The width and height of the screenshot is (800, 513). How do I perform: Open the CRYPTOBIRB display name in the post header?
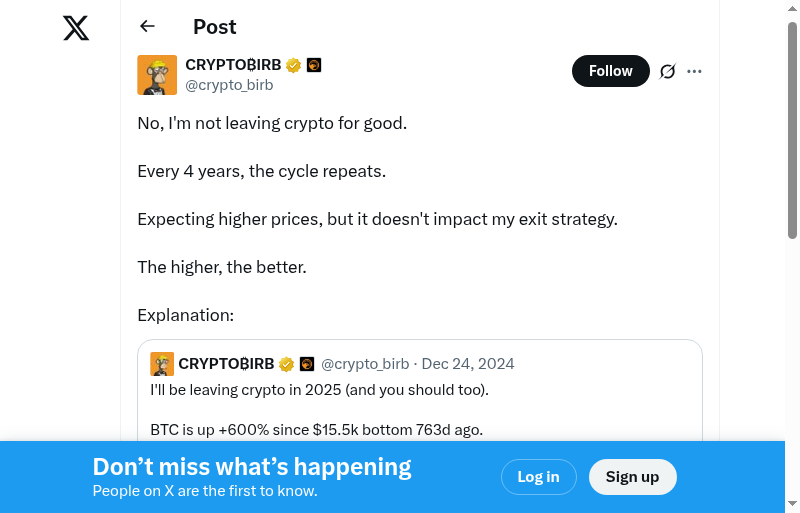click(233, 65)
